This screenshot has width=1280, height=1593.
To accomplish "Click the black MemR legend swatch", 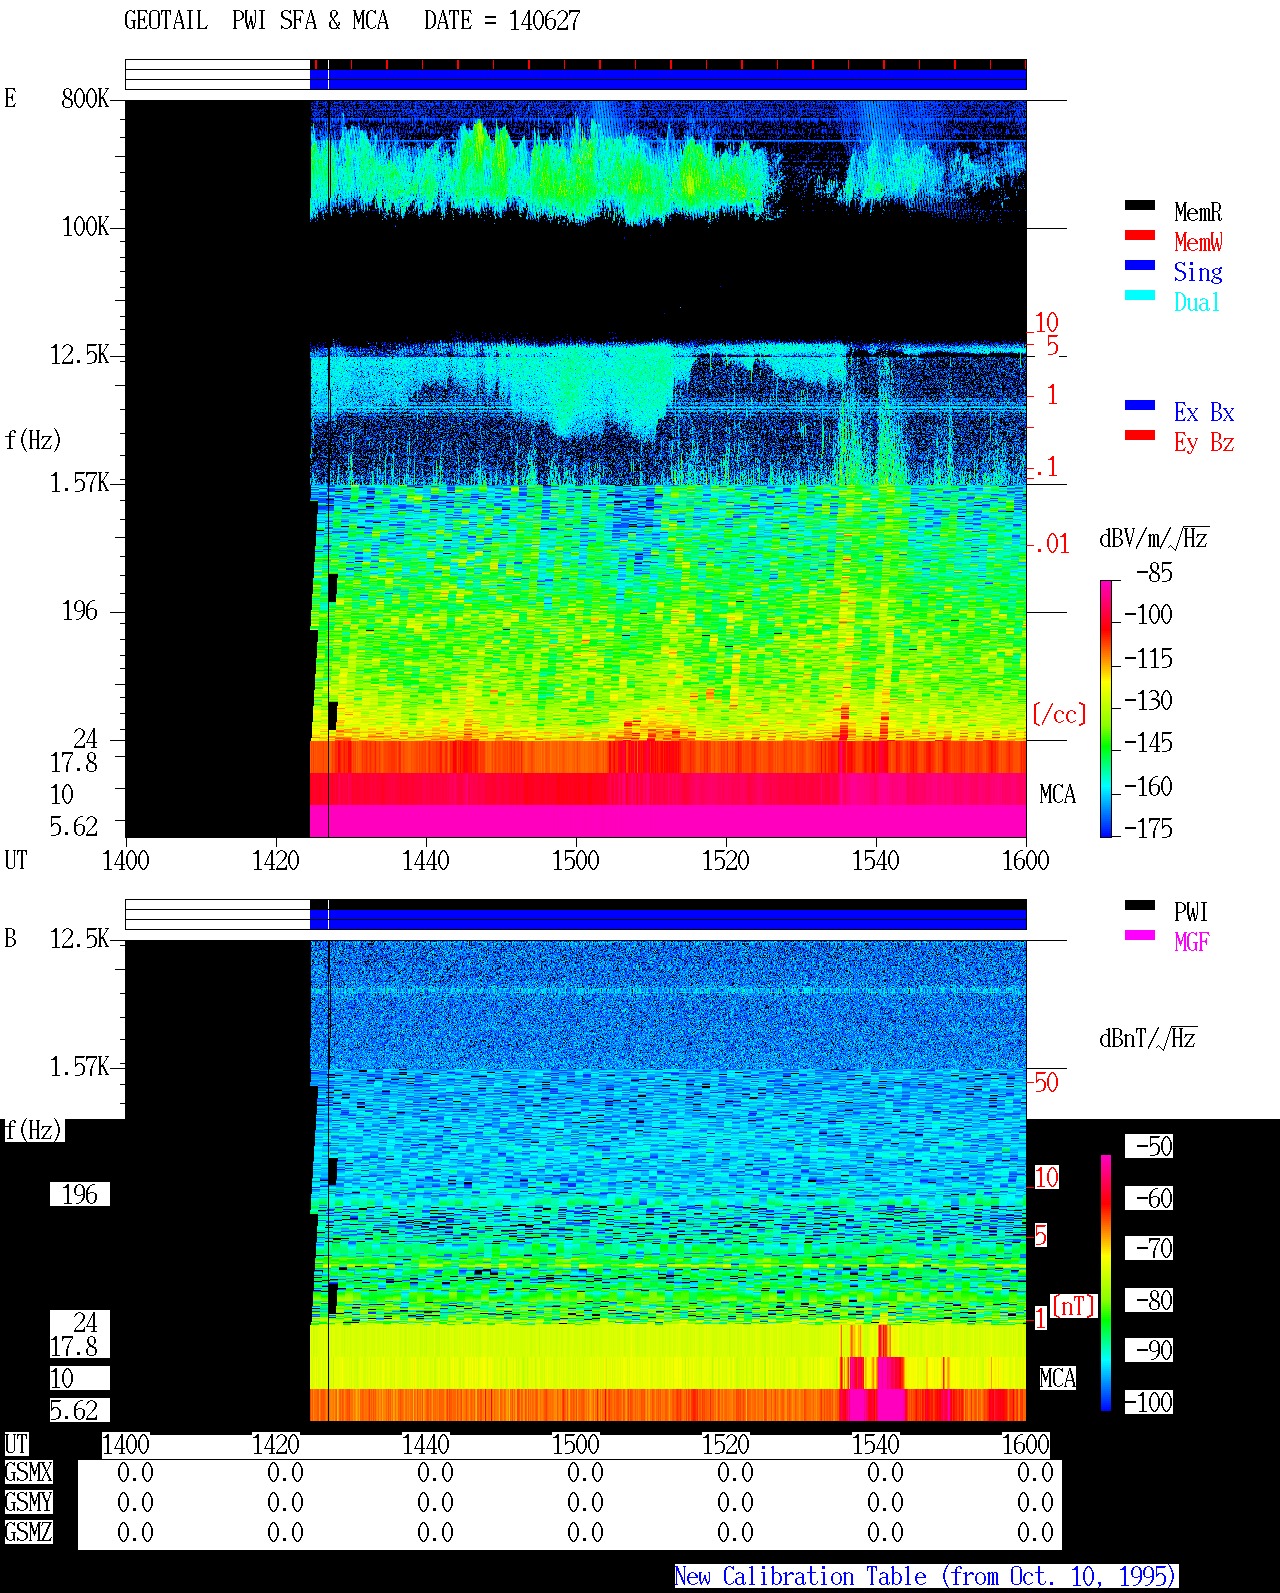I will click(x=1140, y=206).
